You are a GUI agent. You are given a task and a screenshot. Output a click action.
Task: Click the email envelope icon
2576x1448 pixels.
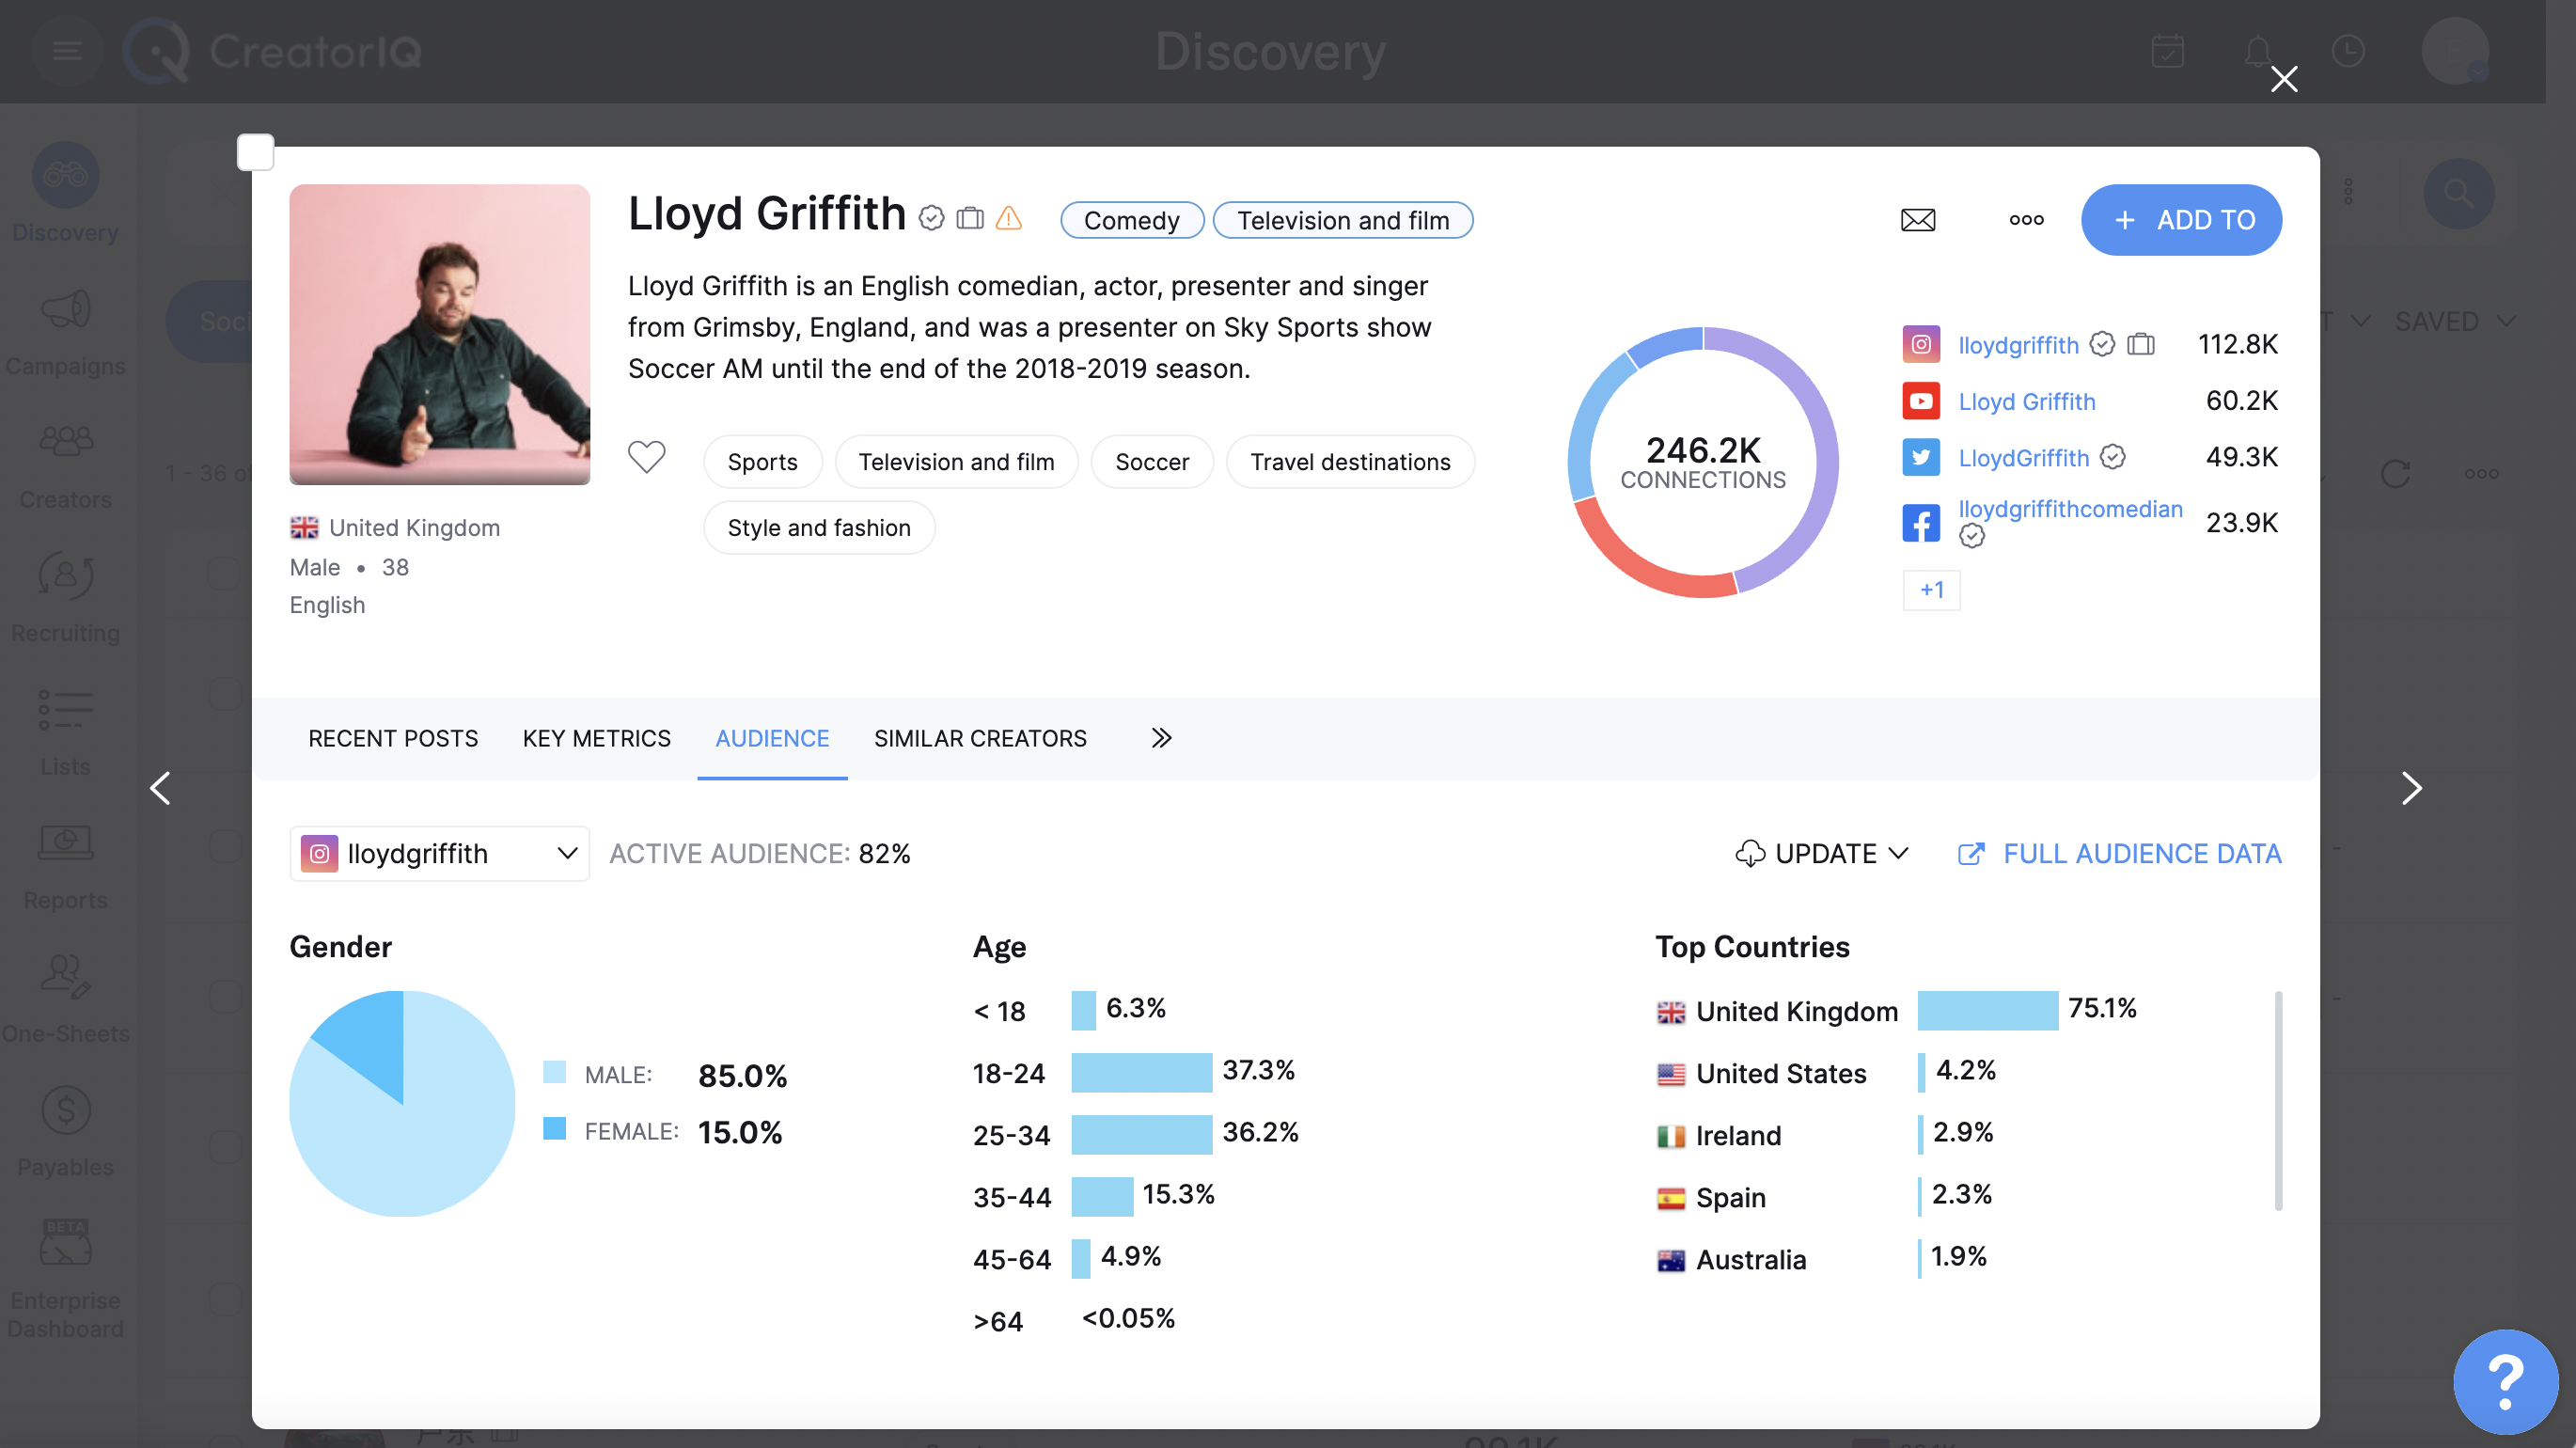tap(1918, 219)
